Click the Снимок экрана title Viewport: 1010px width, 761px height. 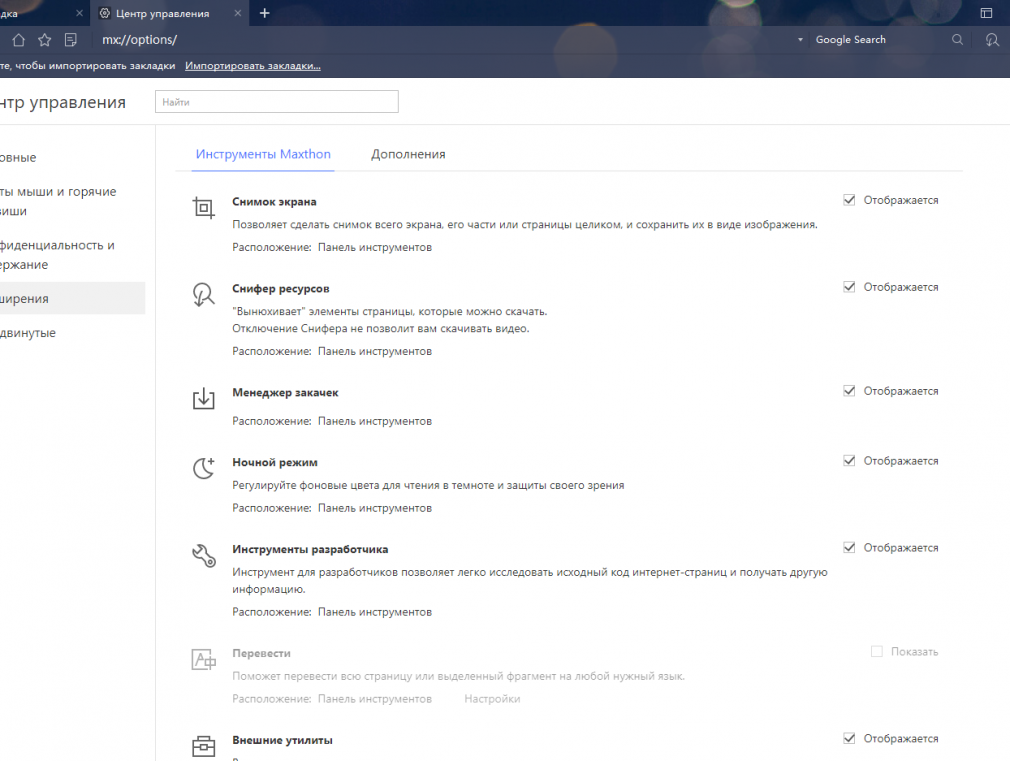click(x=274, y=202)
